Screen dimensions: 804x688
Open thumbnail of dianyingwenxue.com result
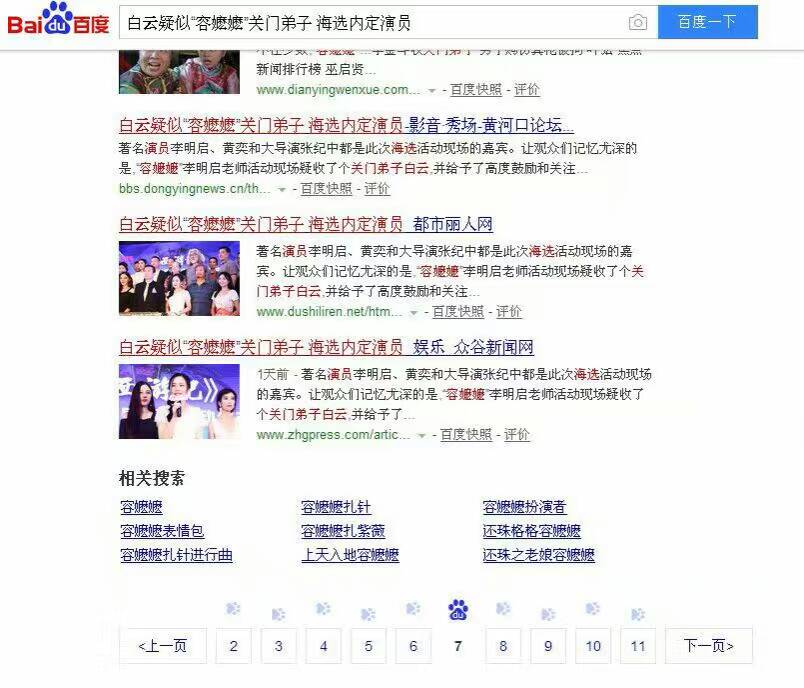click(x=179, y=72)
